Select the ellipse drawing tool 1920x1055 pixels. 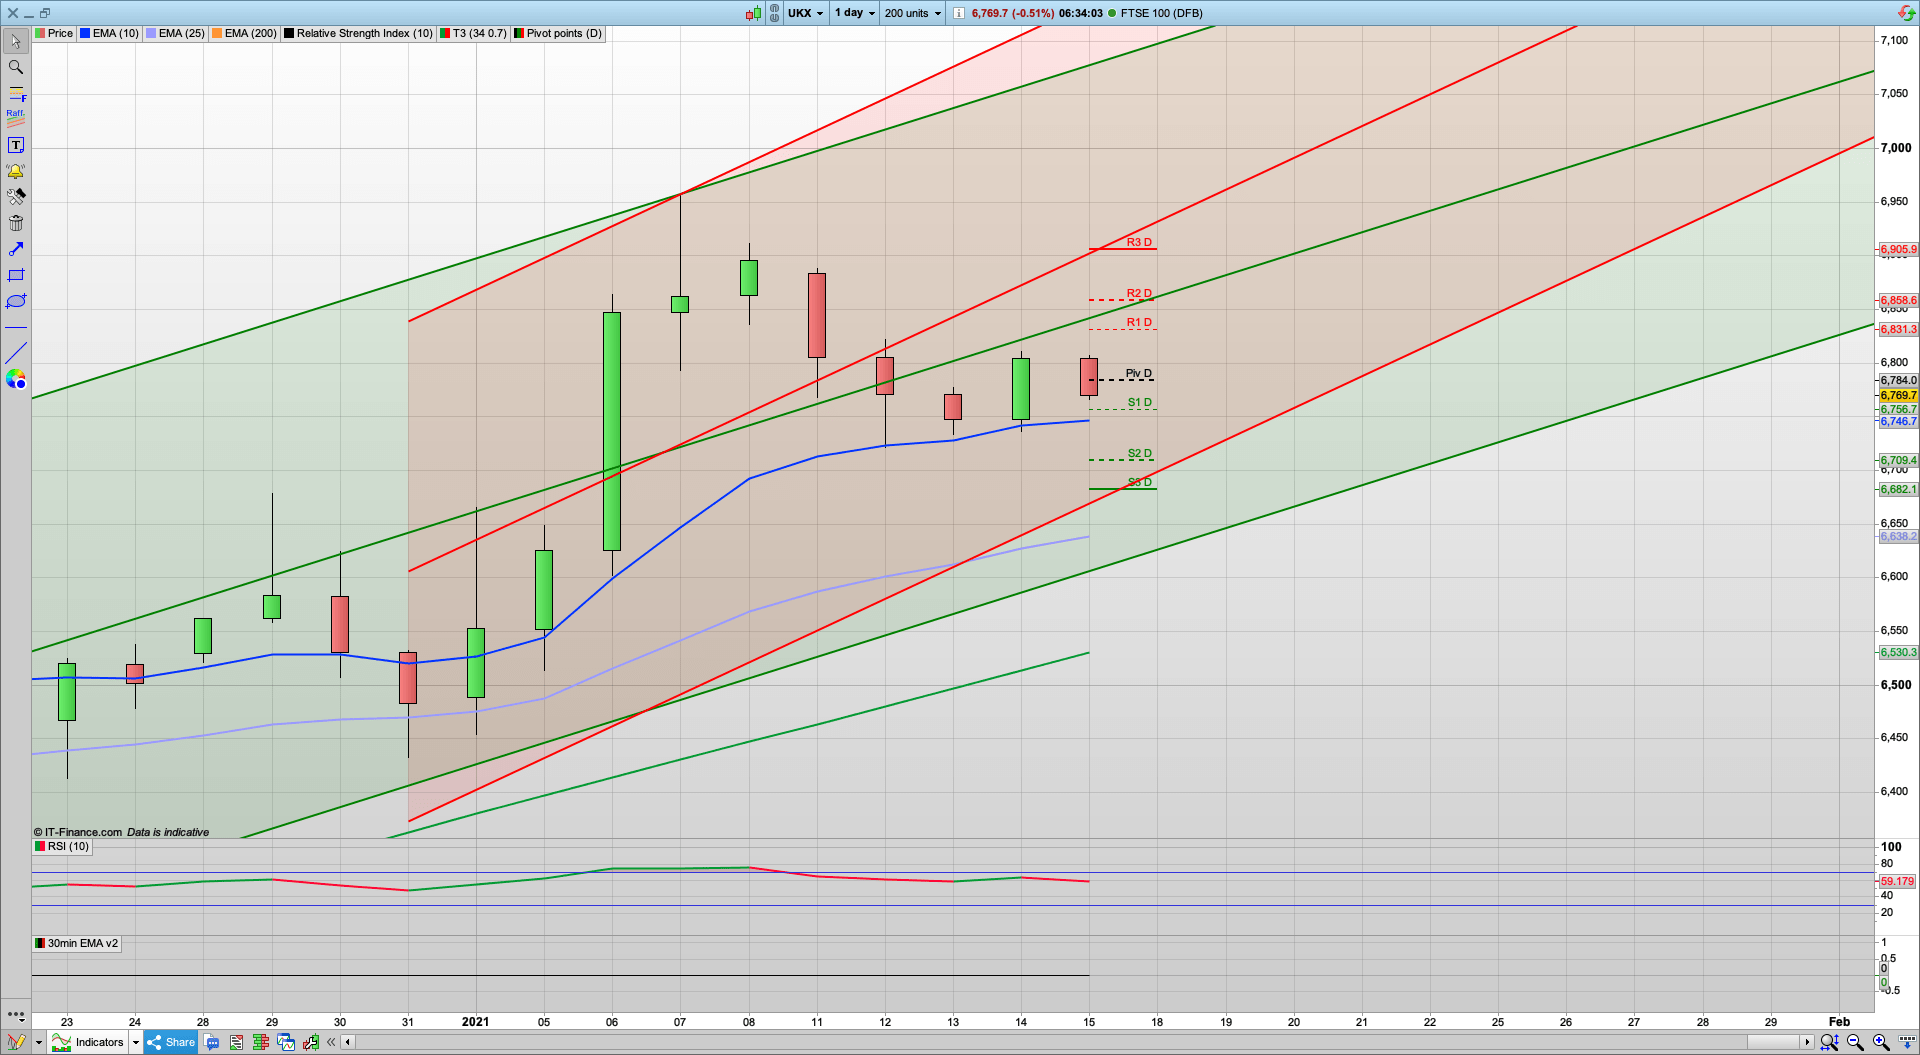pyautogui.click(x=15, y=301)
